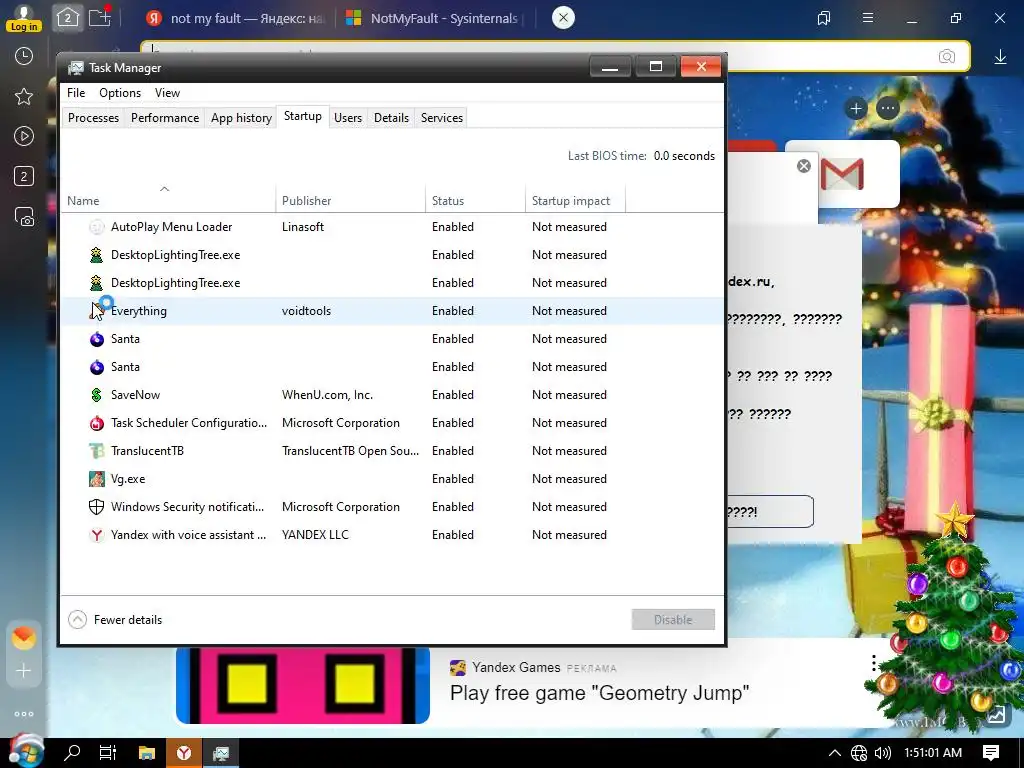The image size is (1024, 768).
Task: Click the plus icon in browser sidebar
Action: tap(24, 671)
